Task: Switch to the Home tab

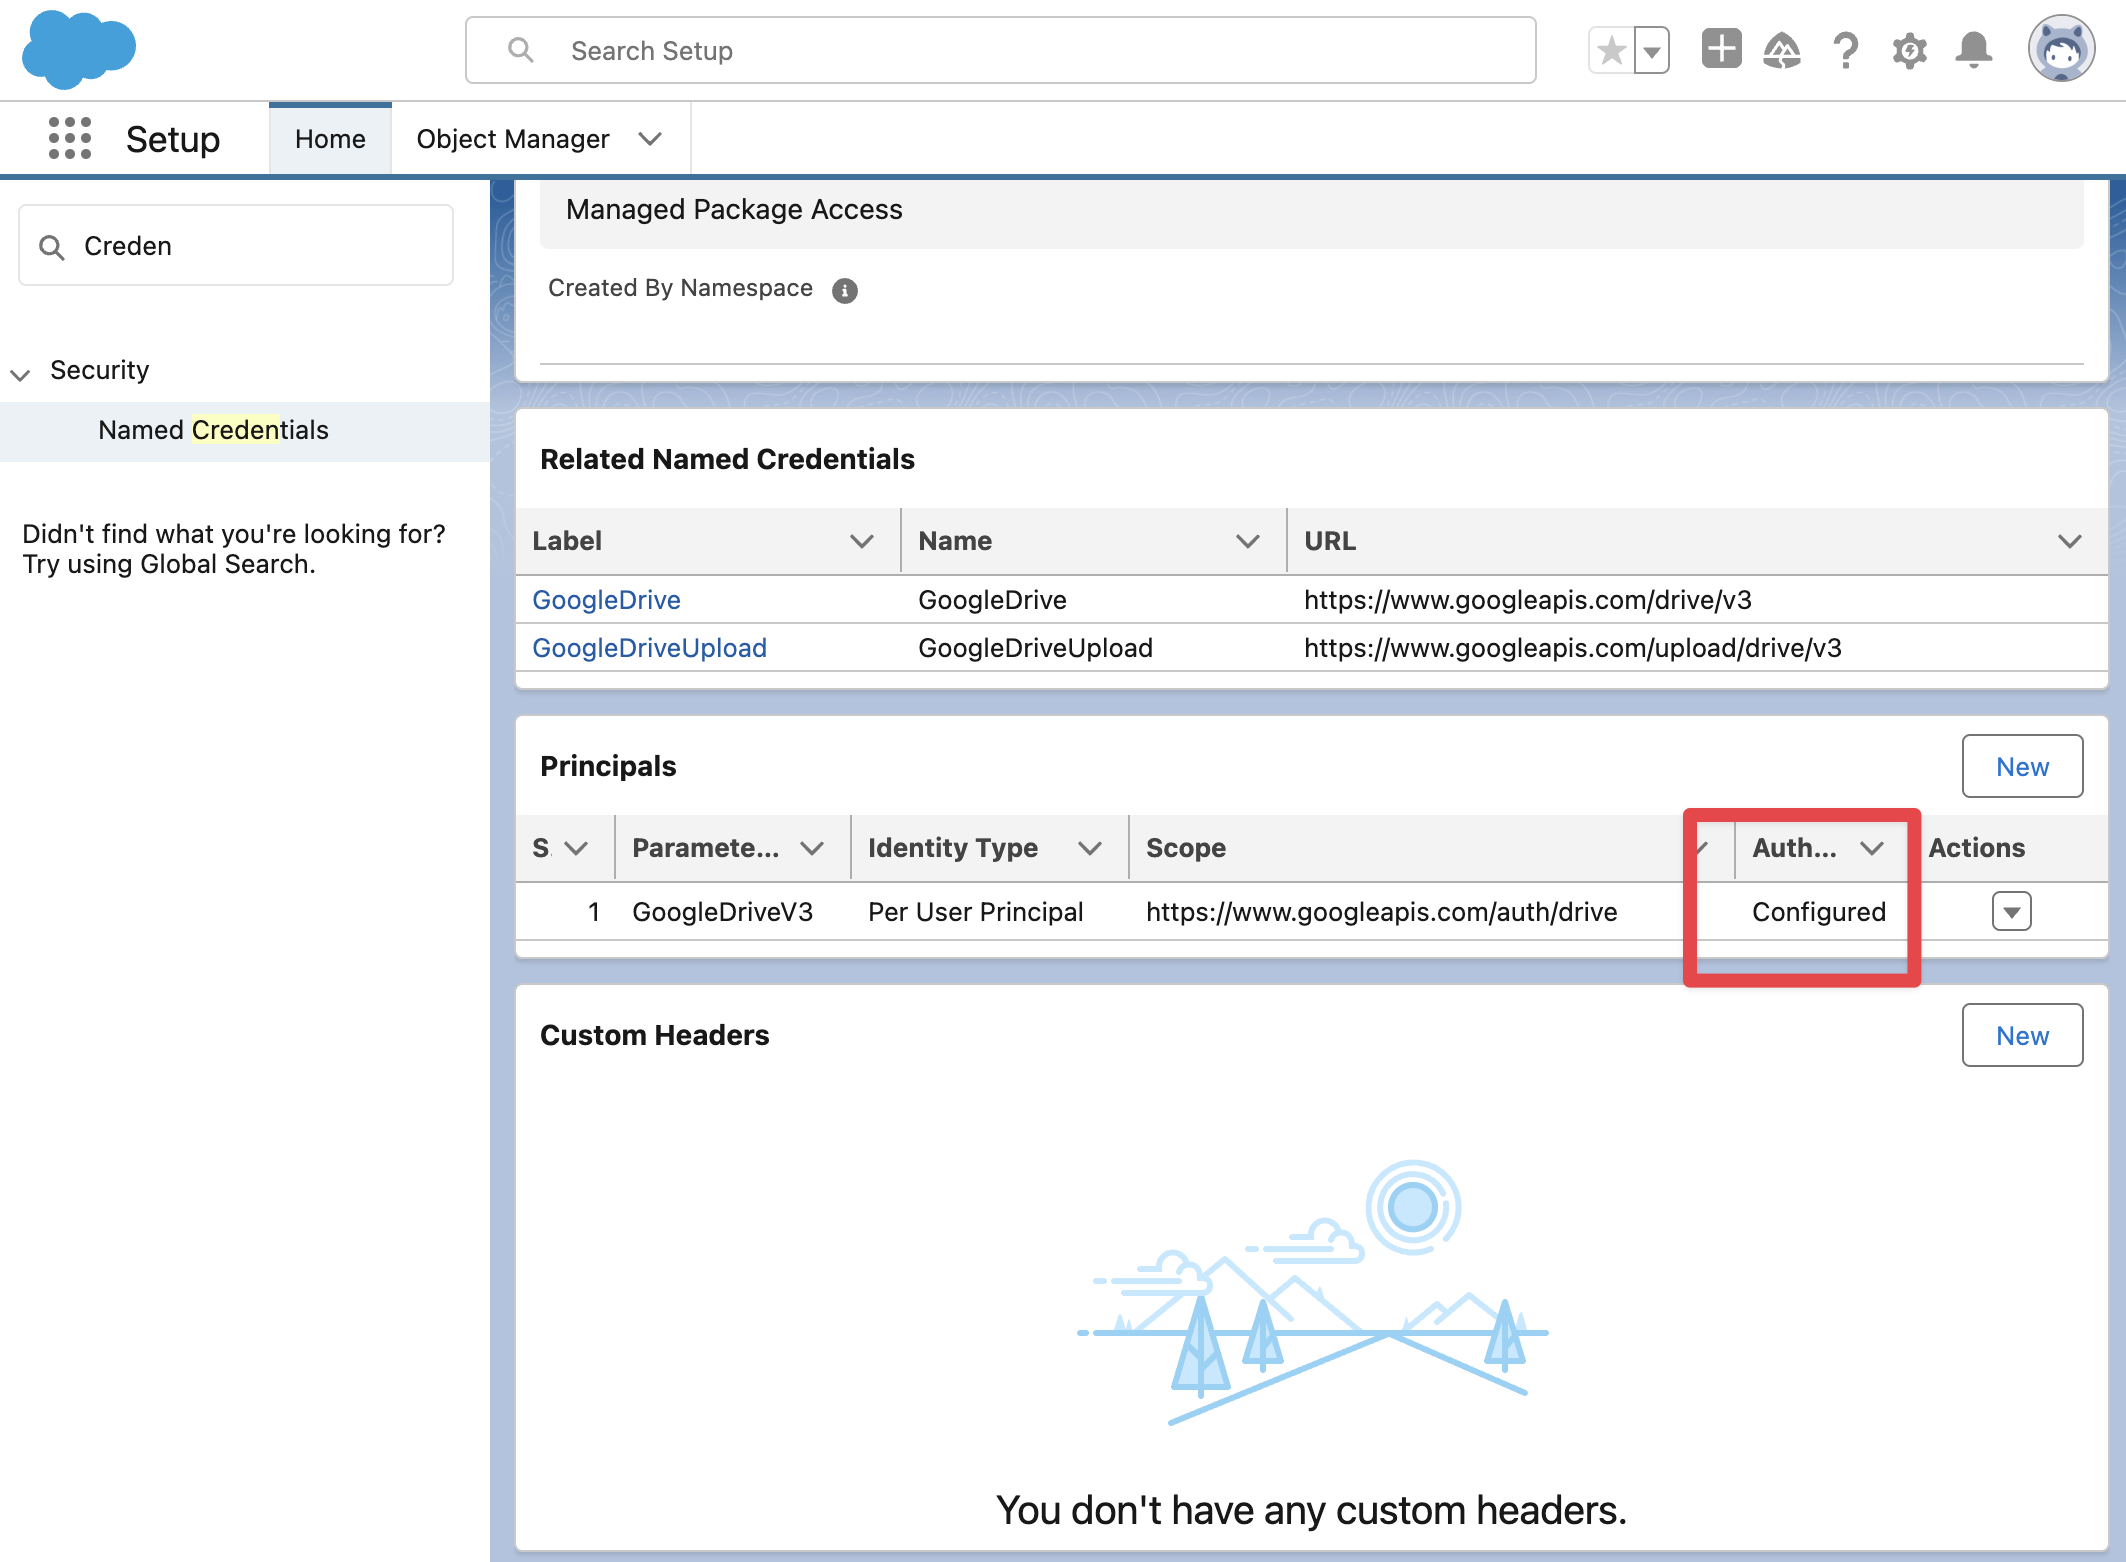Action: [x=330, y=139]
